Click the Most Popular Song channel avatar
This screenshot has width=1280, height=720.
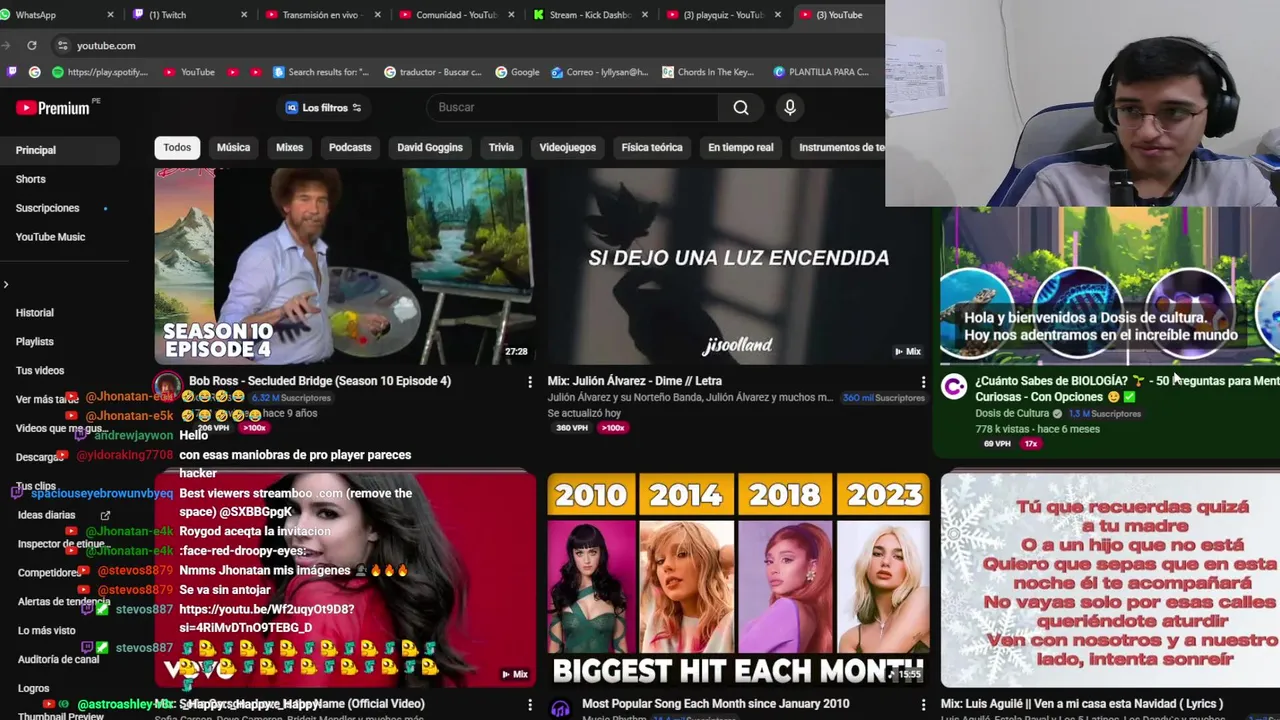(x=561, y=708)
